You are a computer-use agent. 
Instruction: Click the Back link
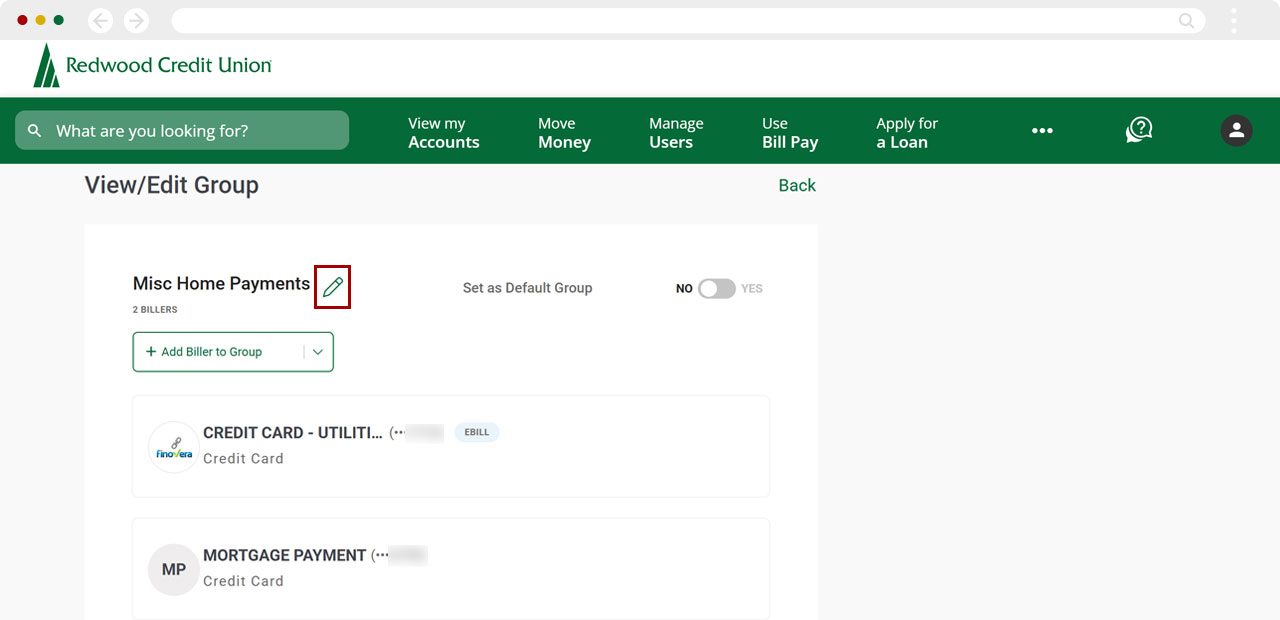click(797, 185)
